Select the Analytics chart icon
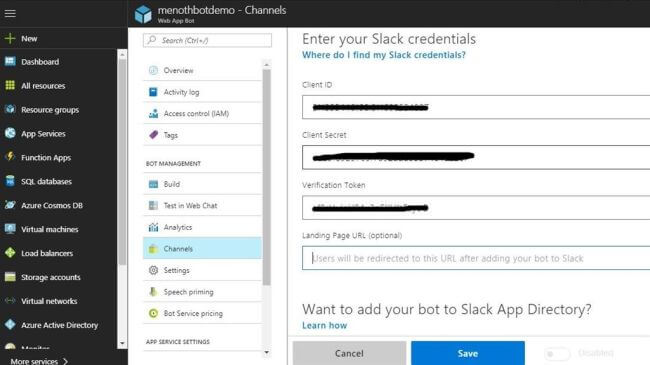This screenshot has width=650, height=365. [x=153, y=227]
